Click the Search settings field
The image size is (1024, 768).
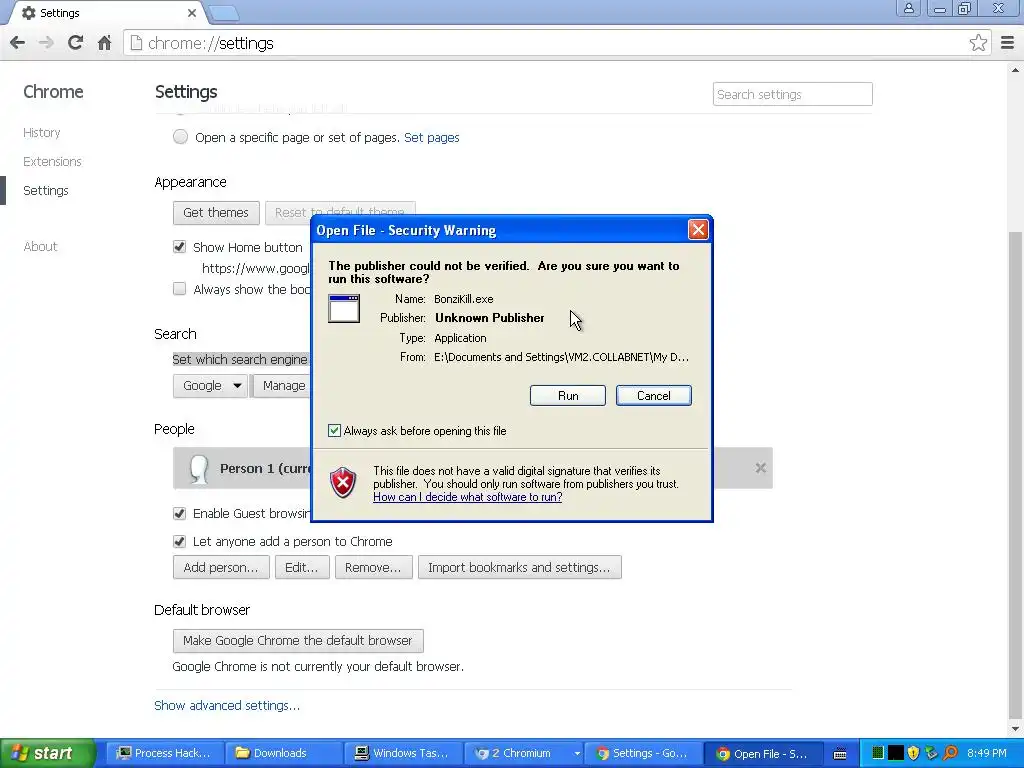point(792,94)
